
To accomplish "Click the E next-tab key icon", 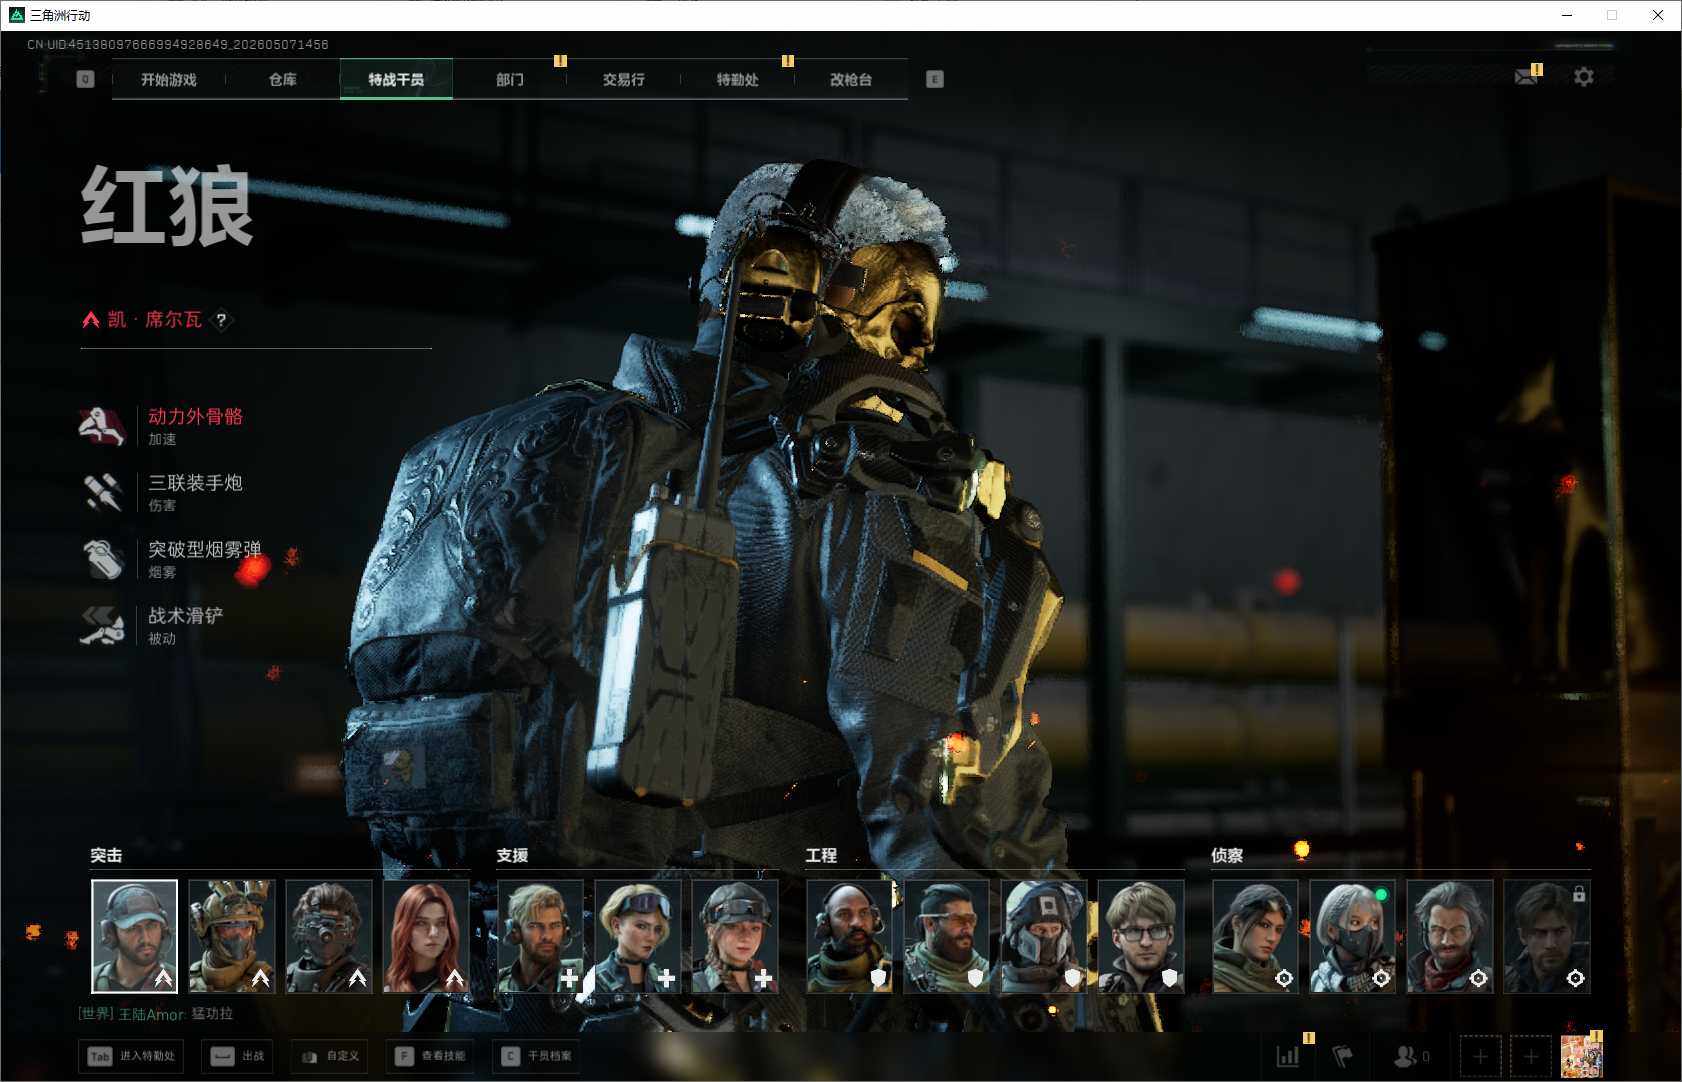I will pos(935,79).
